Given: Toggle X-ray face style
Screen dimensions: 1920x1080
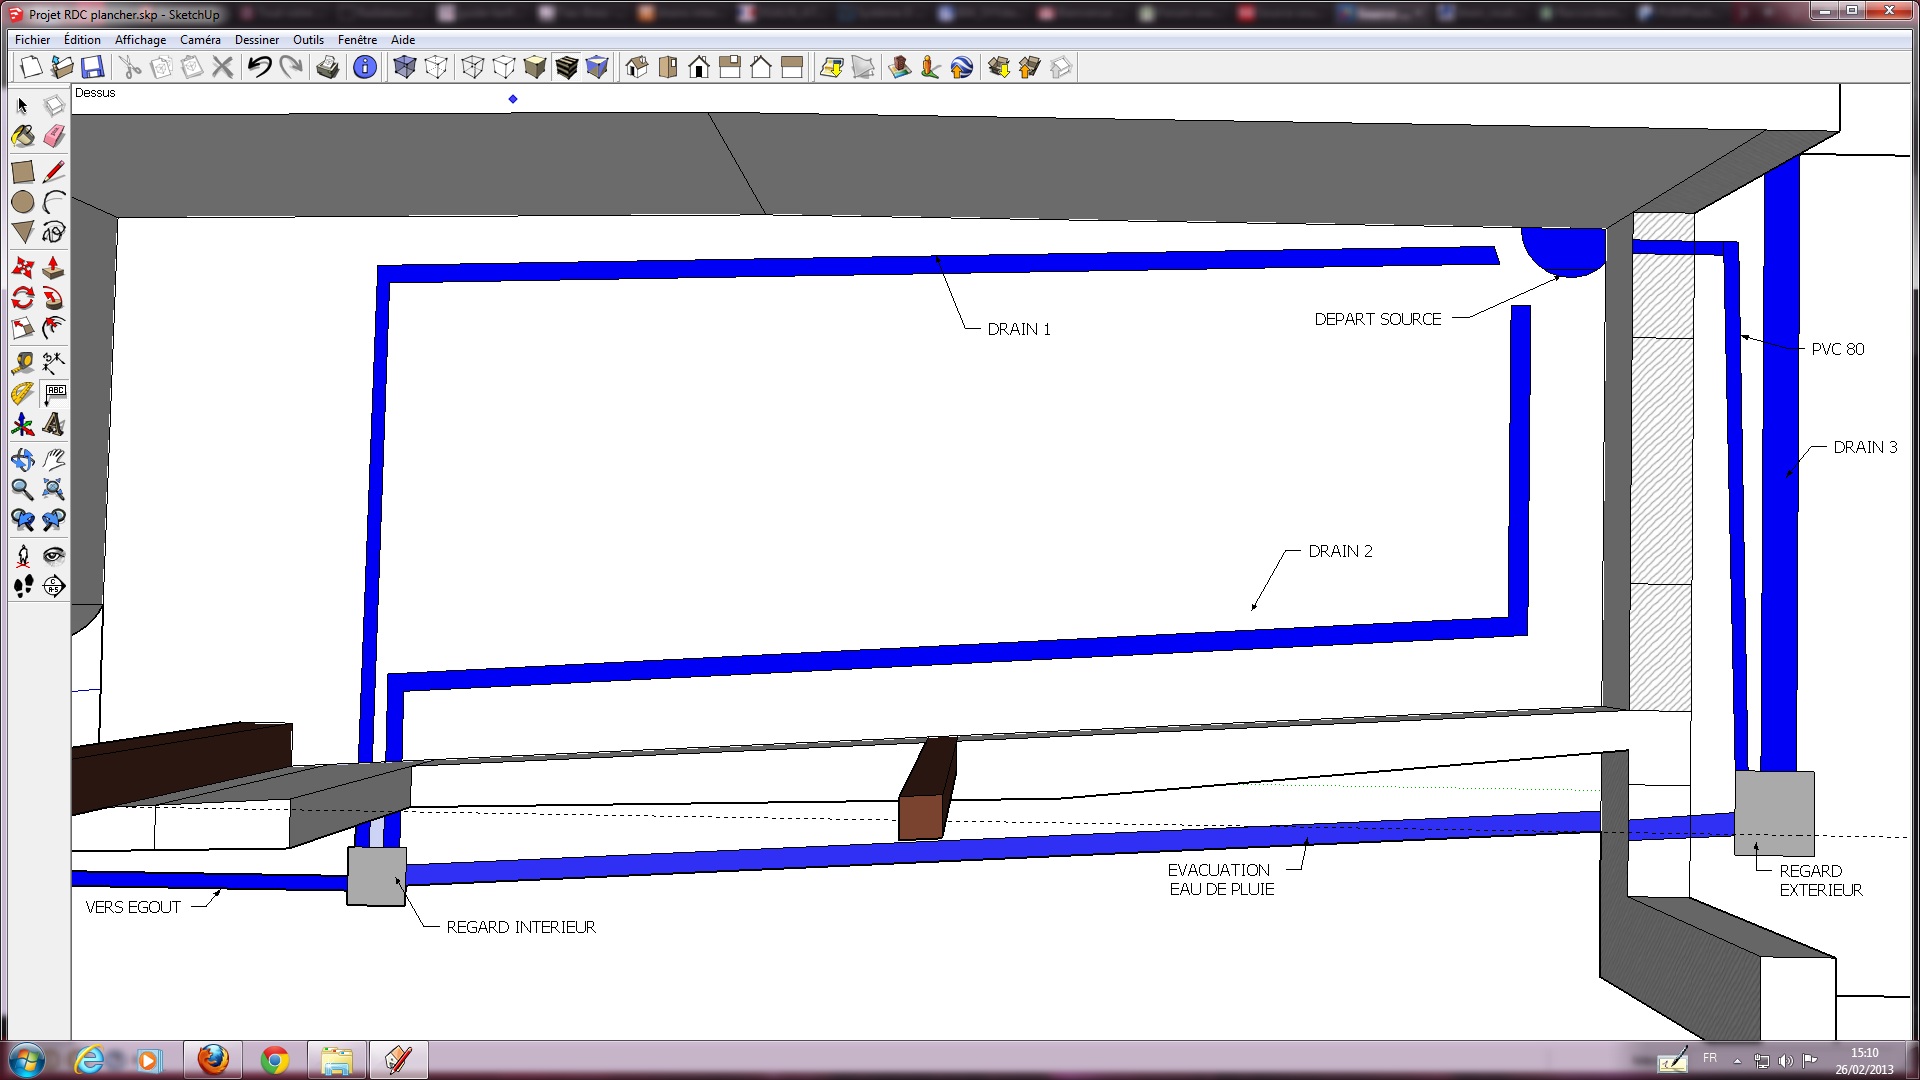Looking at the screenshot, I should [x=404, y=67].
